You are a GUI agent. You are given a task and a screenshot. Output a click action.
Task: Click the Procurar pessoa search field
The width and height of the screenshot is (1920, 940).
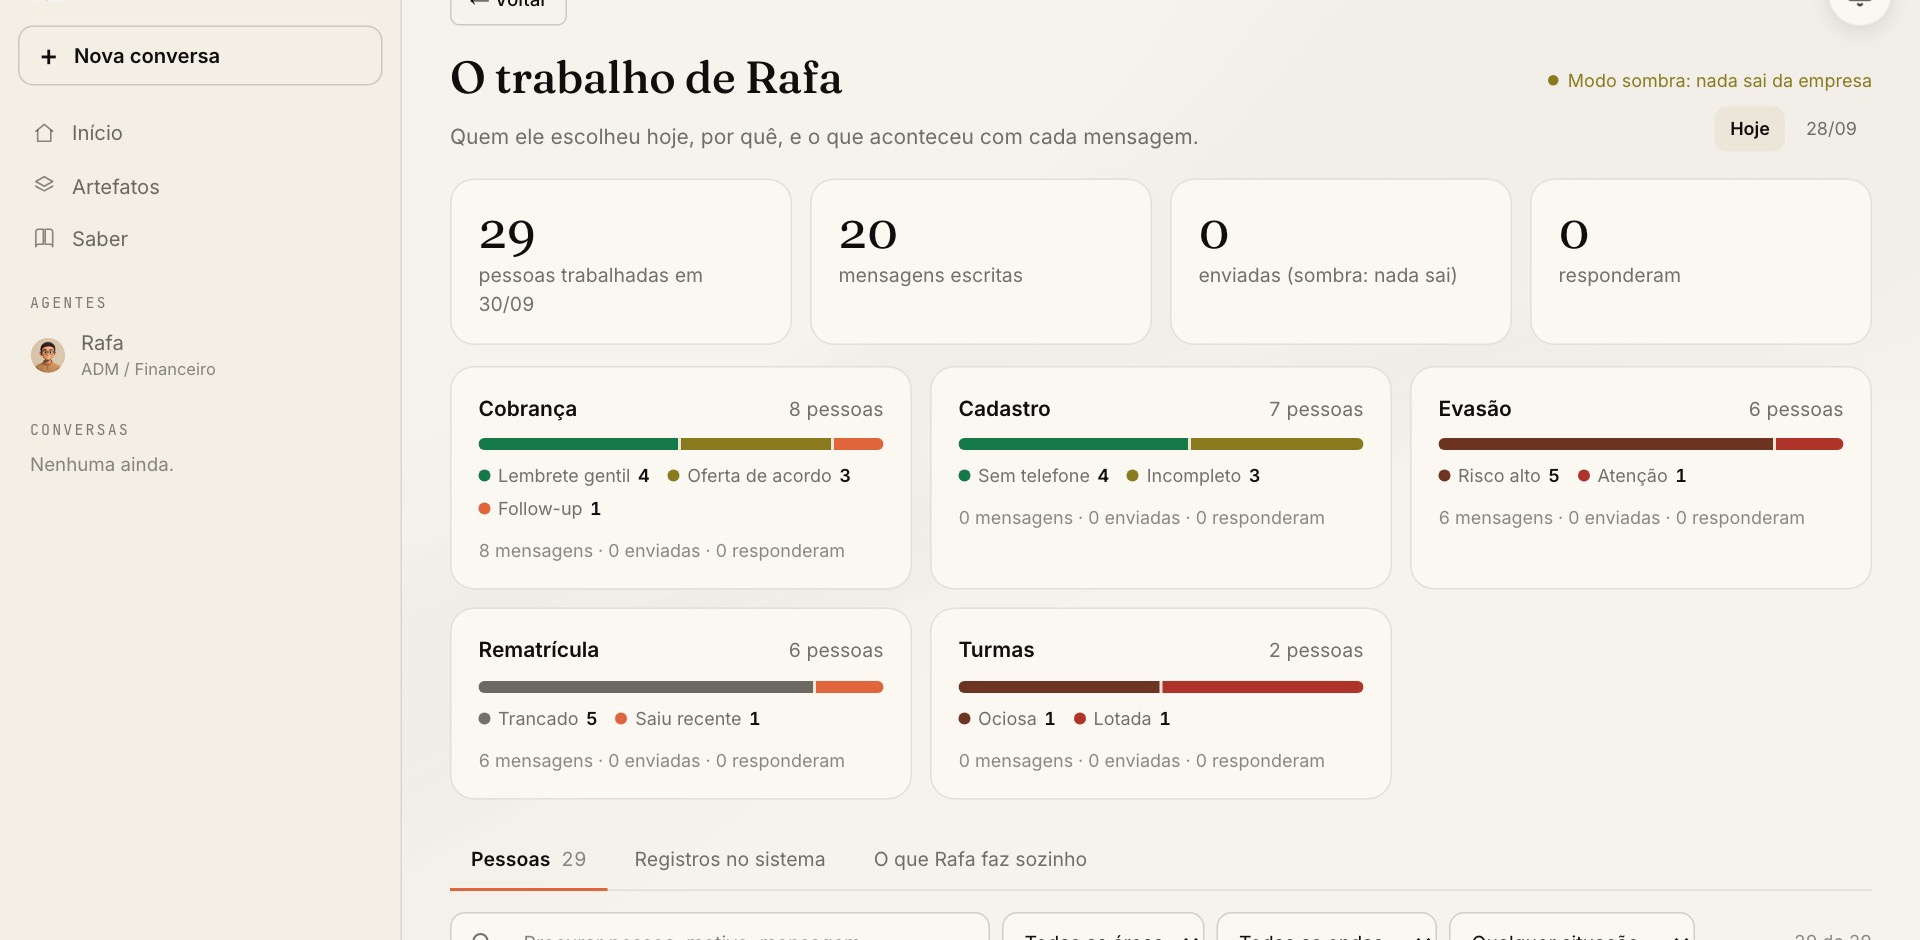[720, 930]
